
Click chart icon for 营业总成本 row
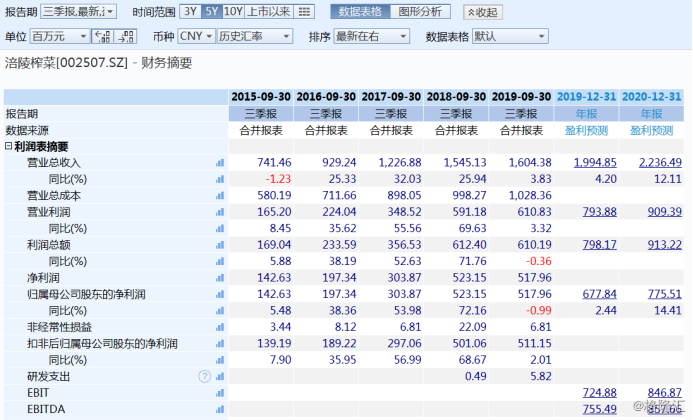pyautogui.click(x=220, y=196)
